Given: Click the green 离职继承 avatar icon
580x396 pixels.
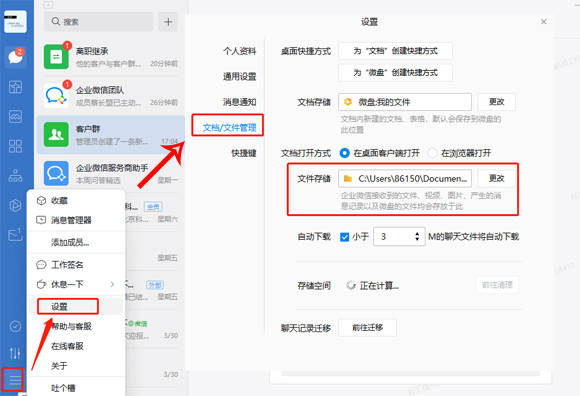Looking at the screenshot, I should click(x=56, y=57).
